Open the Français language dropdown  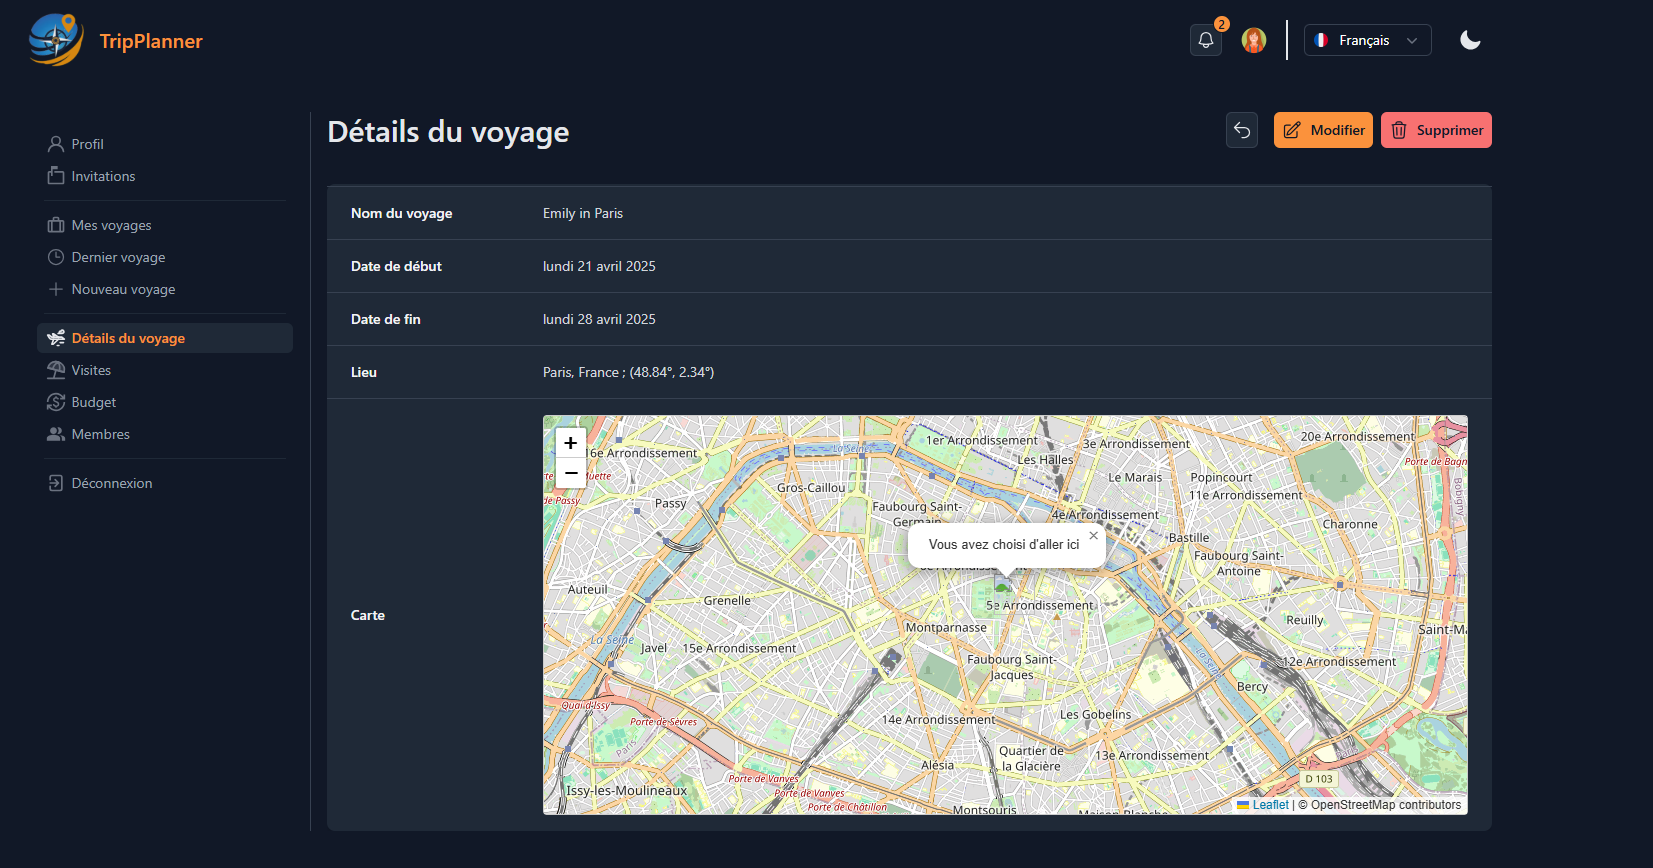coord(1367,40)
